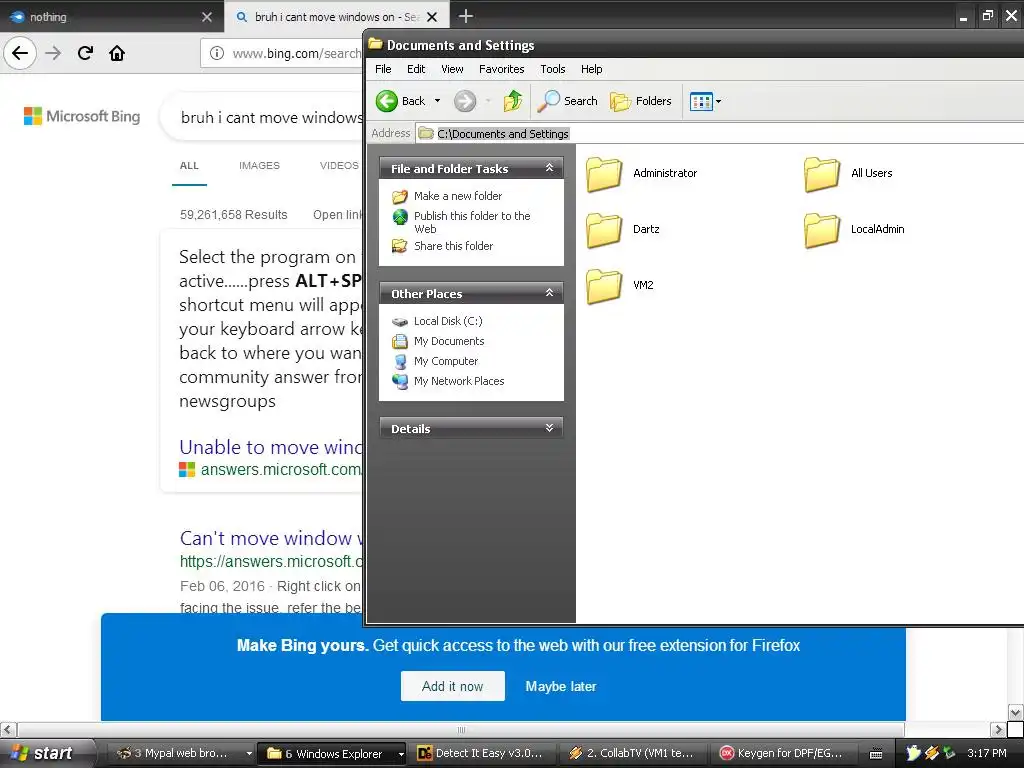
Task: Click the browser home icon
Action: click(x=117, y=53)
